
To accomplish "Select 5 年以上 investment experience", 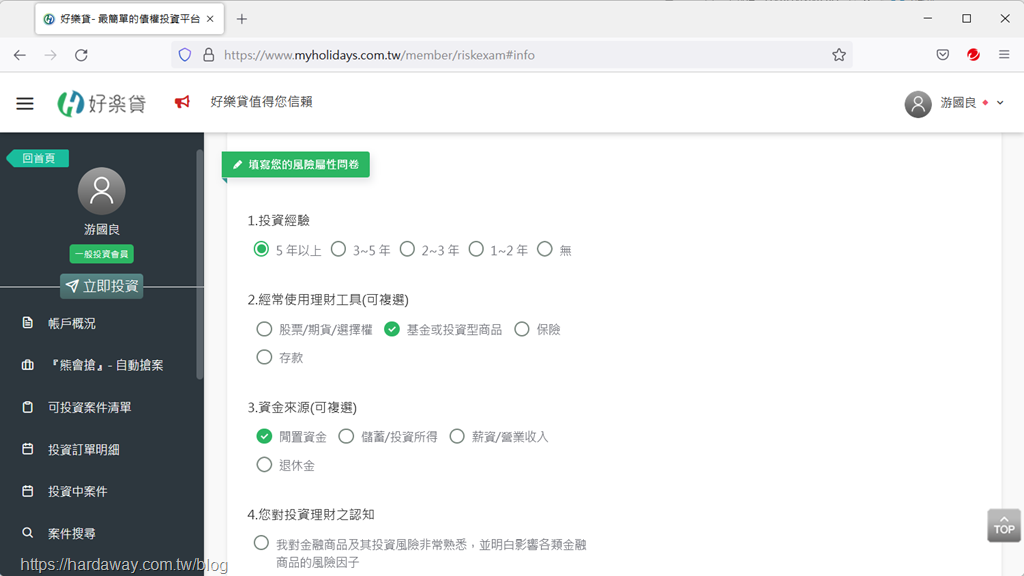I will coord(261,249).
